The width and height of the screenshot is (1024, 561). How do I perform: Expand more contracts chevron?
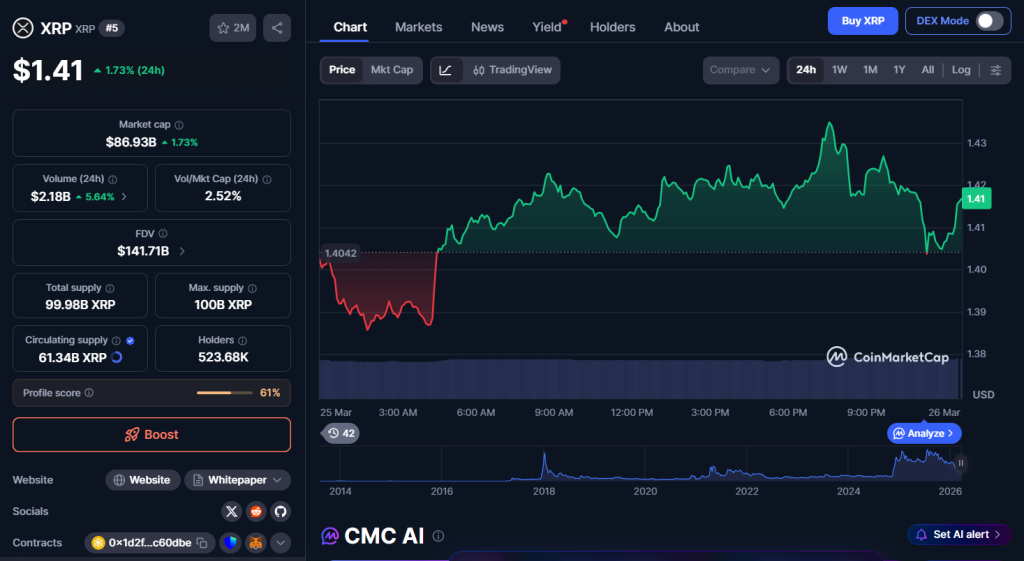280,543
